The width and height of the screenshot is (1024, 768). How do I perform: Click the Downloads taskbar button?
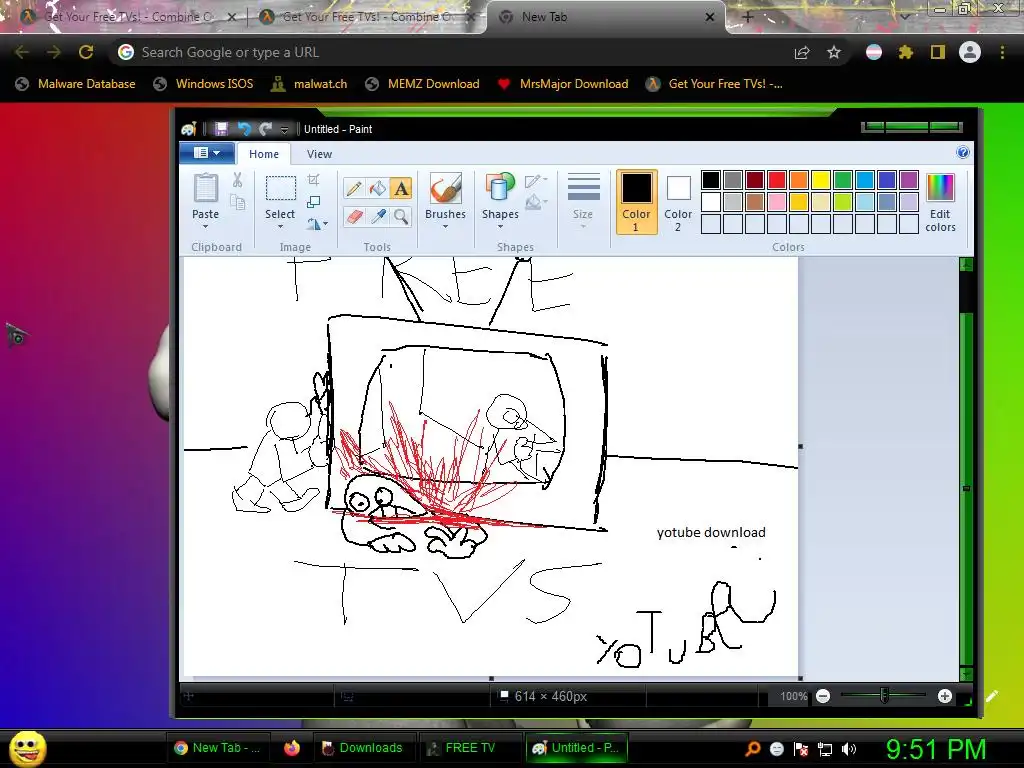click(x=363, y=748)
